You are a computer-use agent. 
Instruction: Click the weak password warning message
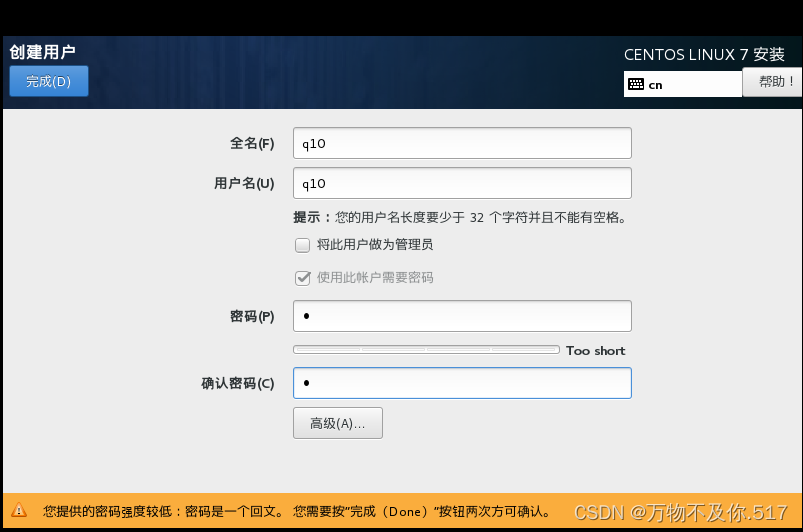(x=297, y=512)
